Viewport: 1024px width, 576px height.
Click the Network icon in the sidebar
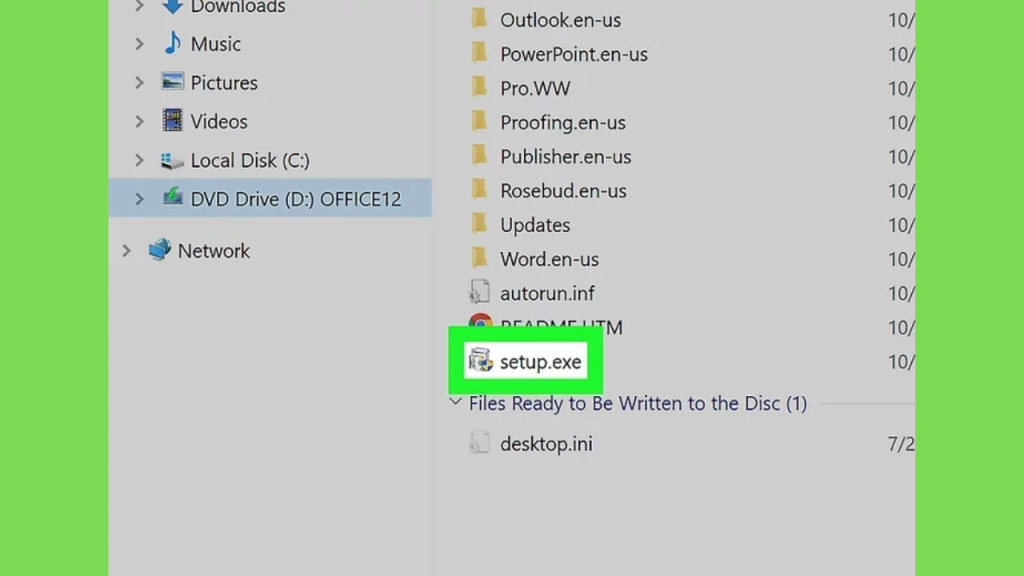[x=159, y=249]
